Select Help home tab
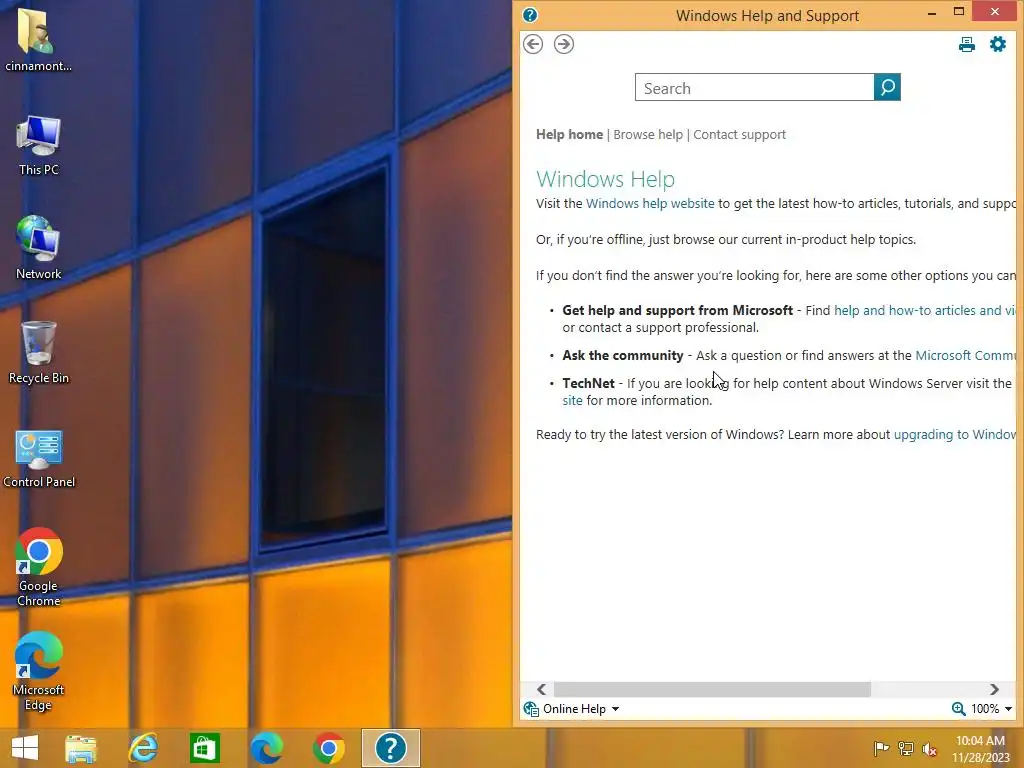 pos(569,135)
